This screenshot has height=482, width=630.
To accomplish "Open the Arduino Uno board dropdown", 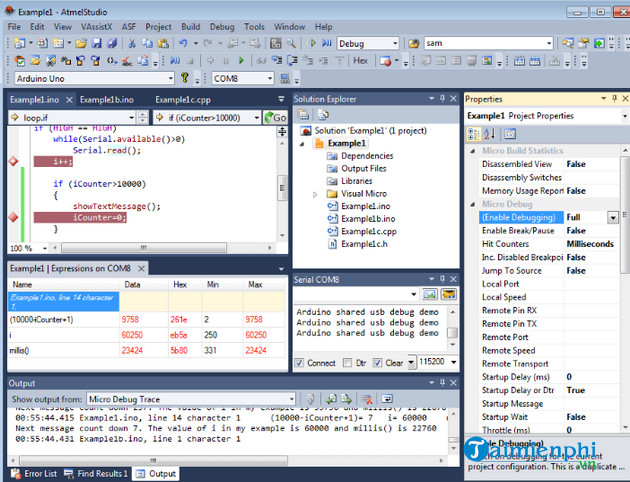I will pos(169,78).
